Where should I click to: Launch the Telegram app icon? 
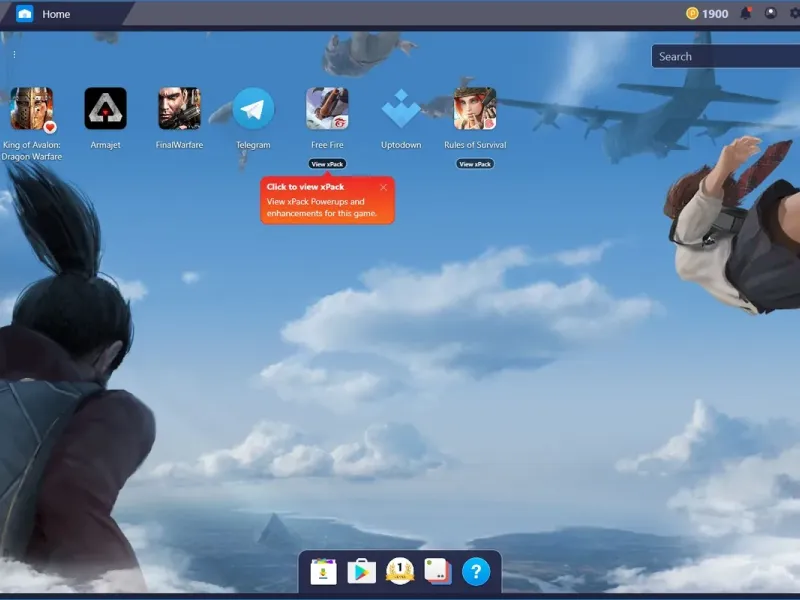click(x=253, y=108)
